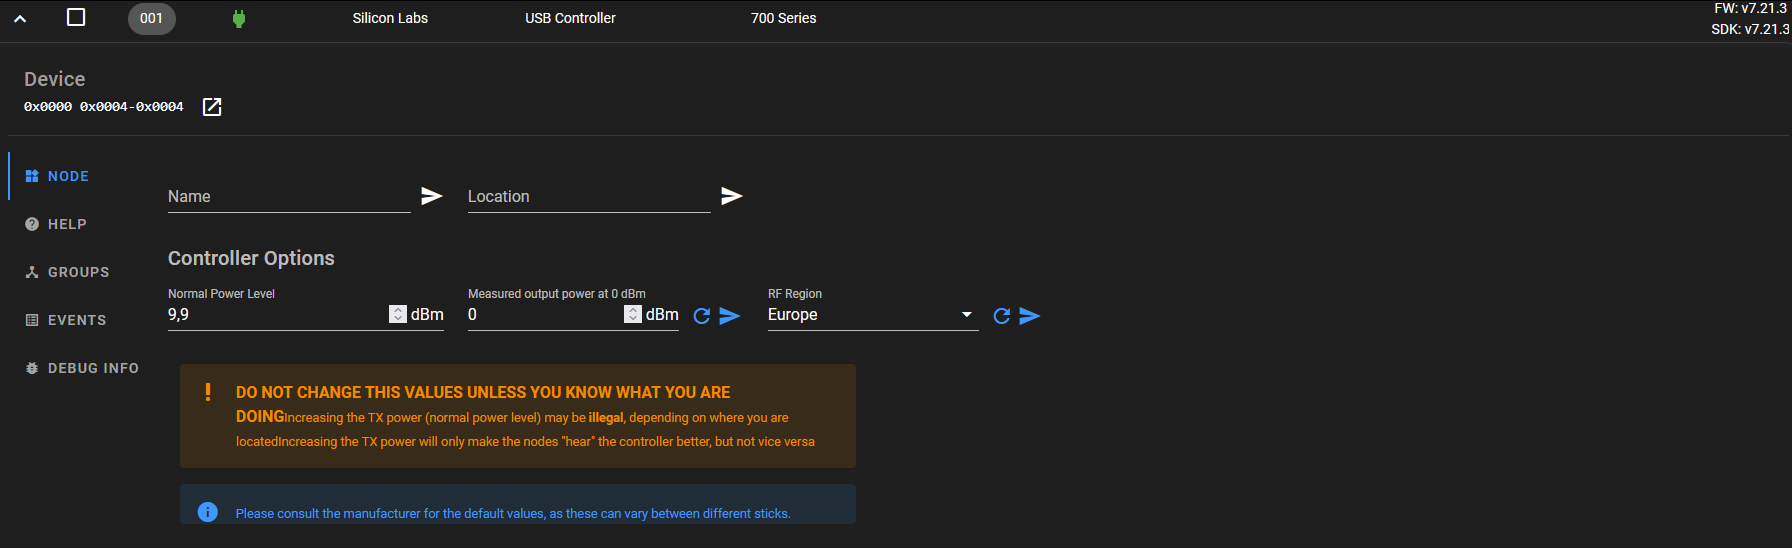
Task: Click the green power plug icon
Action: (x=239, y=18)
